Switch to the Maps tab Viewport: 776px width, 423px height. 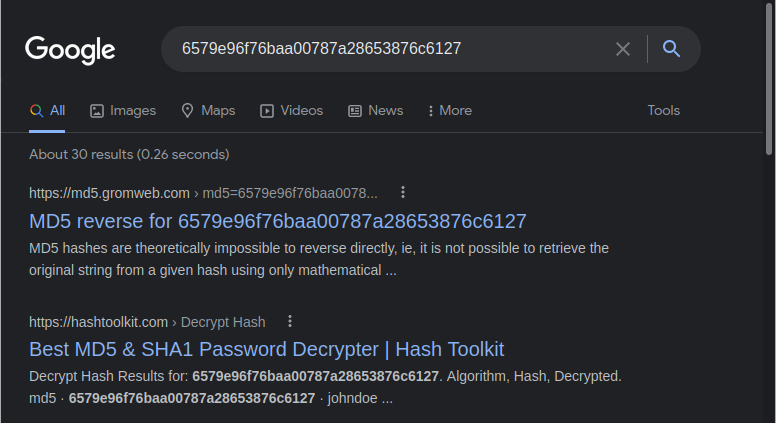(x=217, y=111)
